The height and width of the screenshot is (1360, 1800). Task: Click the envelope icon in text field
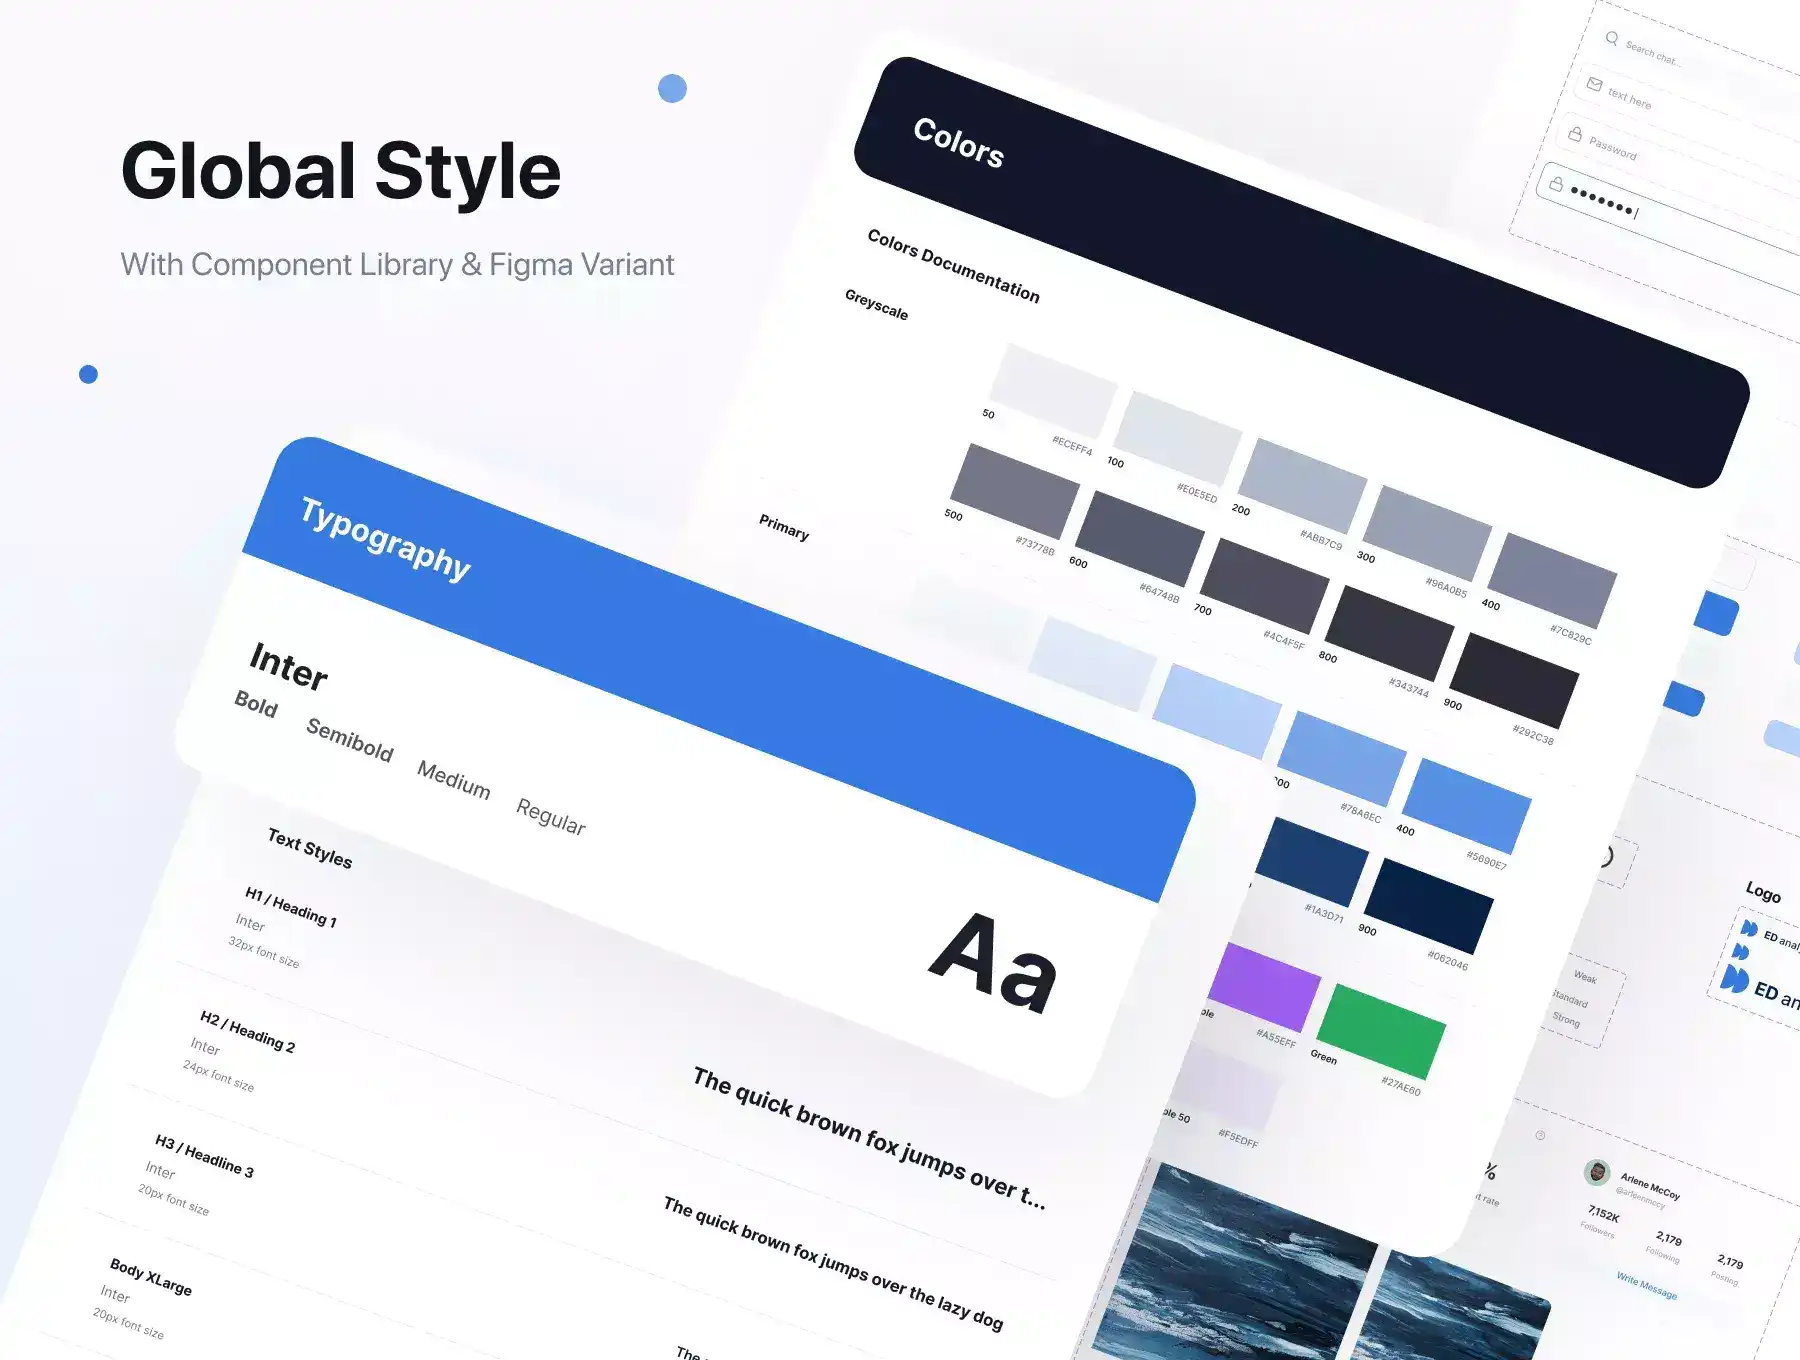[1594, 85]
